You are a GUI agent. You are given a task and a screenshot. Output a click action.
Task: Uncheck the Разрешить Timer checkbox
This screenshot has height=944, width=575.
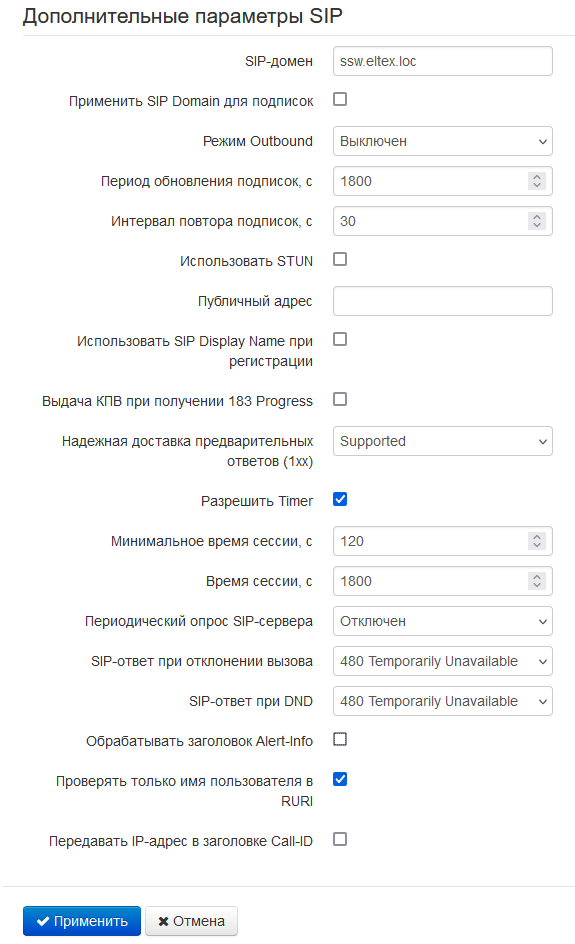[340, 500]
